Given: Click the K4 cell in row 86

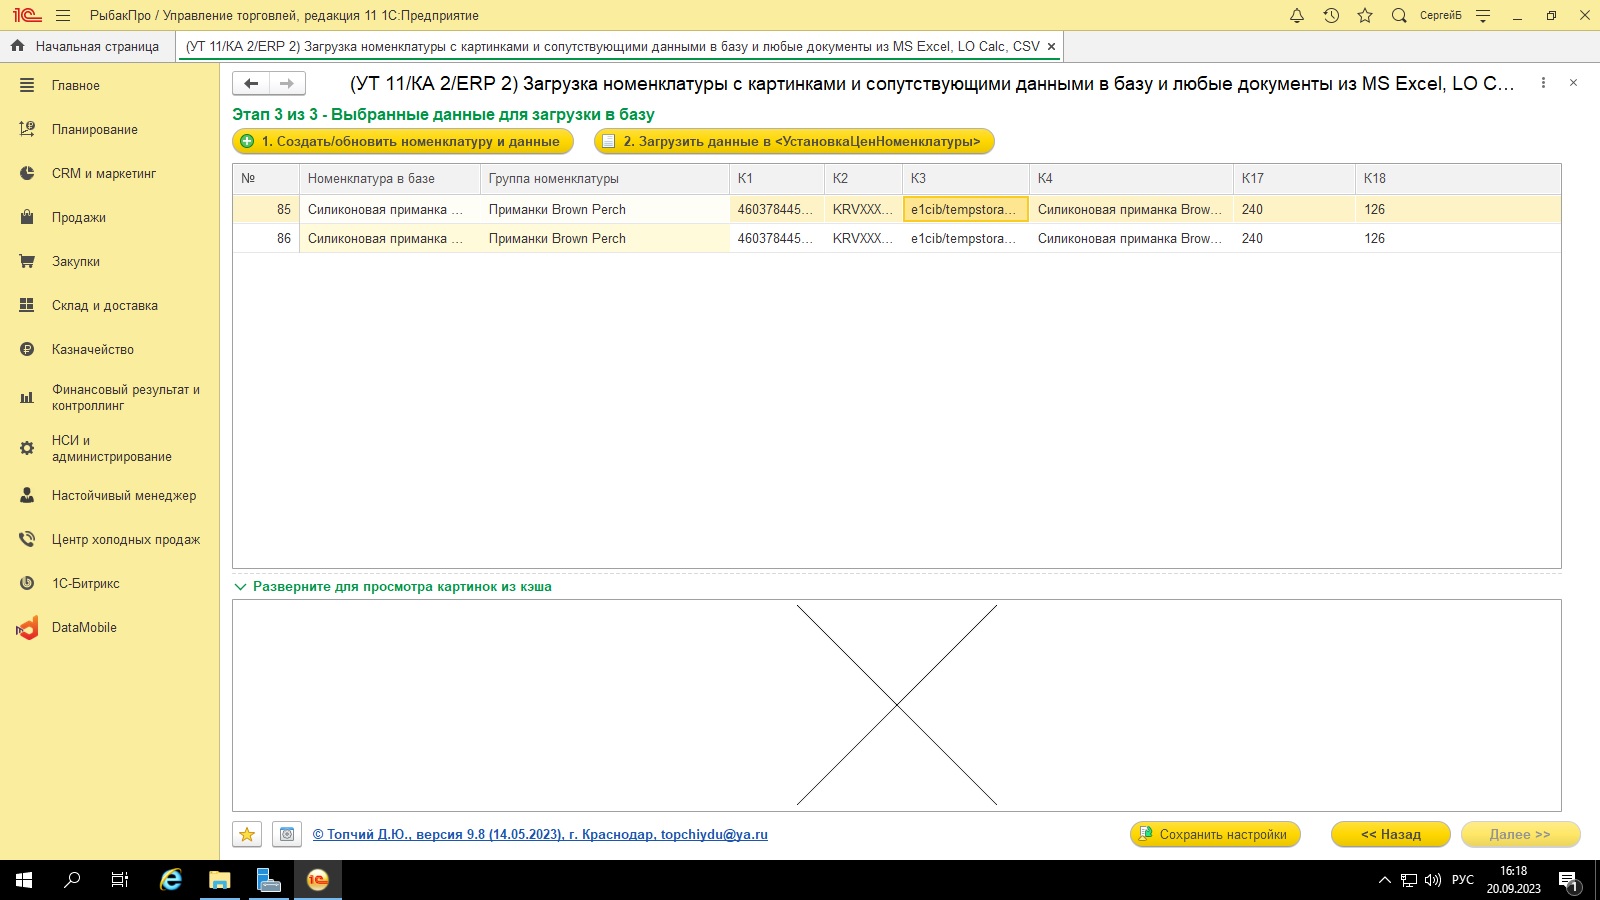Looking at the screenshot, I should point(1131,238).
